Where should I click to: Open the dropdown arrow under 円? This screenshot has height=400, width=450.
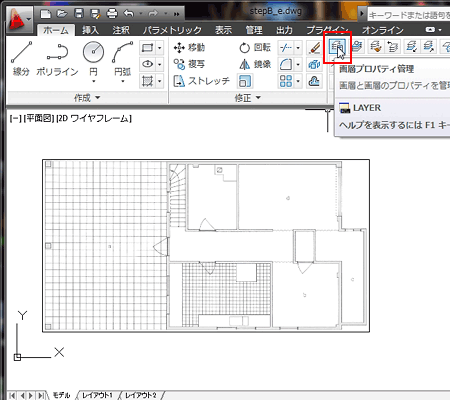tap(94, 81)
